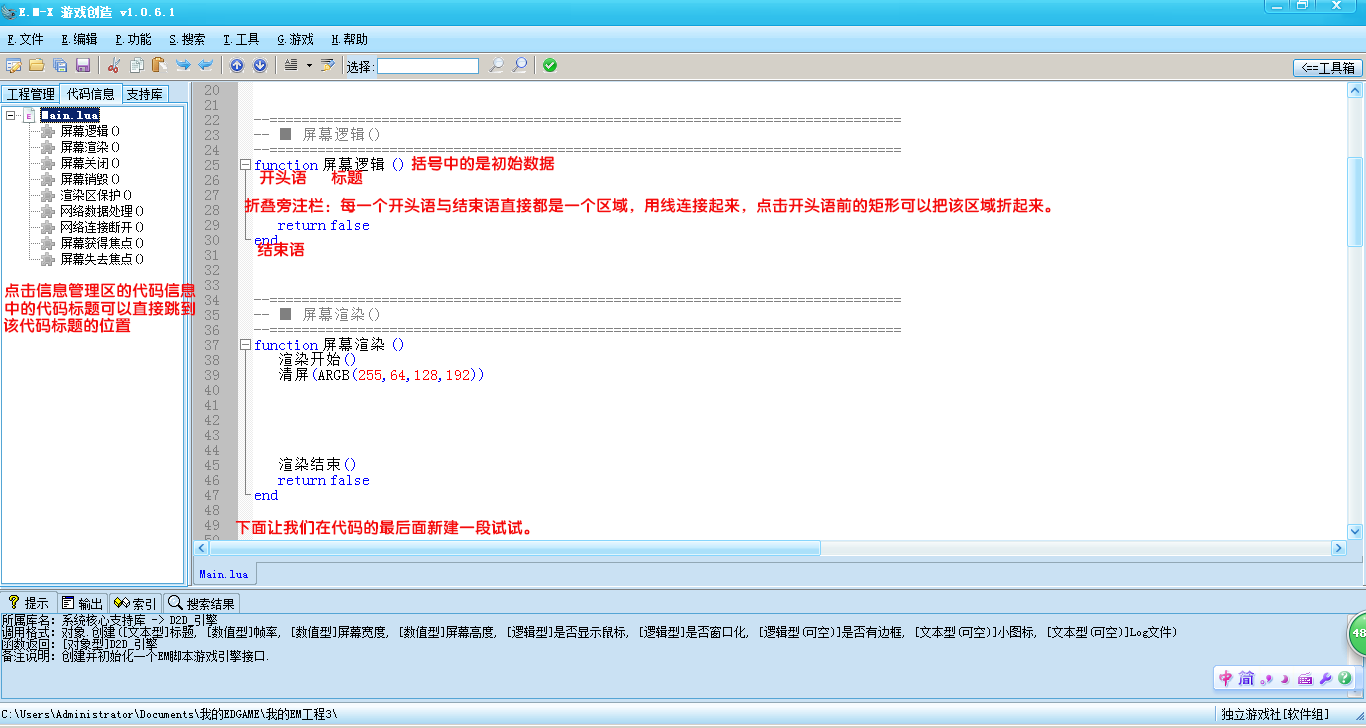Toggle the IME 中 language indicator
This screenshot has height=728, width=1366.
(1226, 678)
